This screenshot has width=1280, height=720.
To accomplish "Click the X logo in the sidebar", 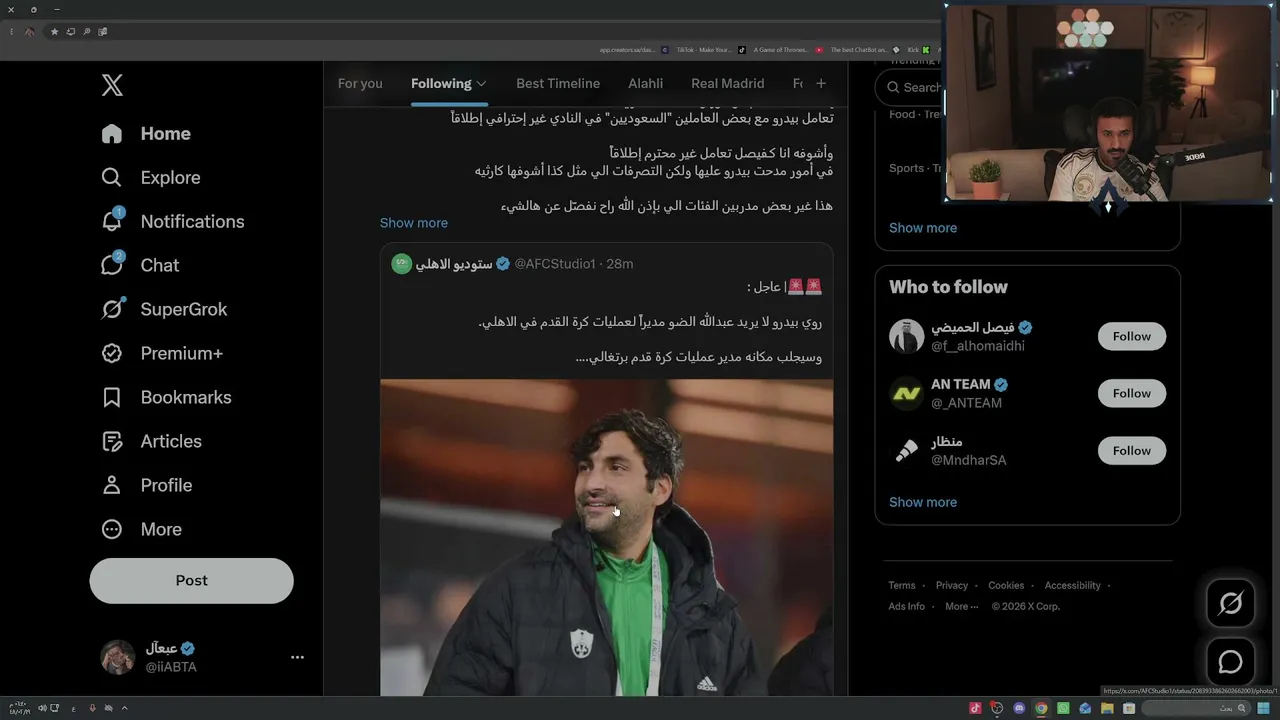I will 112,85.
